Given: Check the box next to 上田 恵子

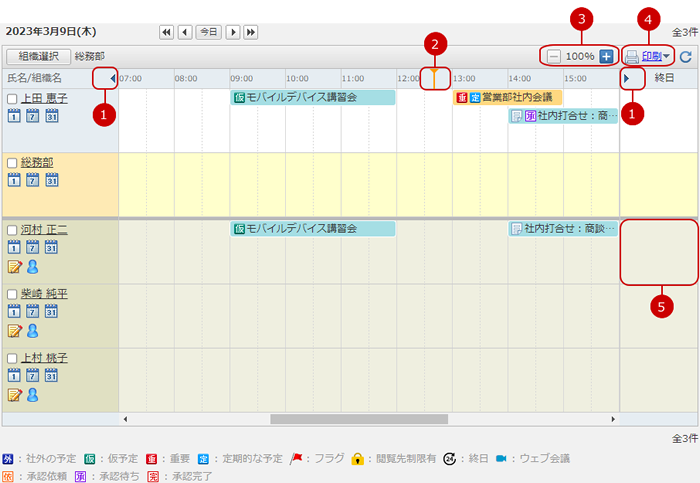Looking at the screenshot, I should pyautogui.click(x=12, y=99).
